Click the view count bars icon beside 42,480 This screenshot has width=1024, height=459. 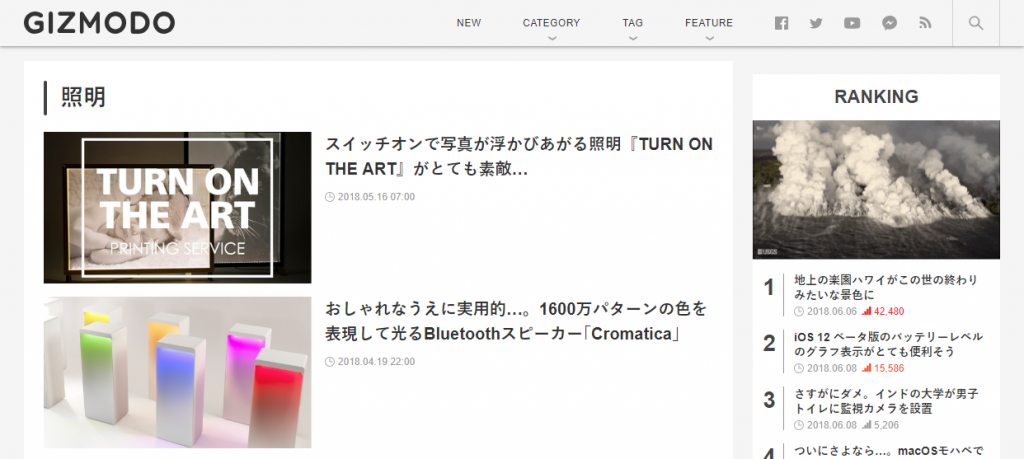[867, 311]
